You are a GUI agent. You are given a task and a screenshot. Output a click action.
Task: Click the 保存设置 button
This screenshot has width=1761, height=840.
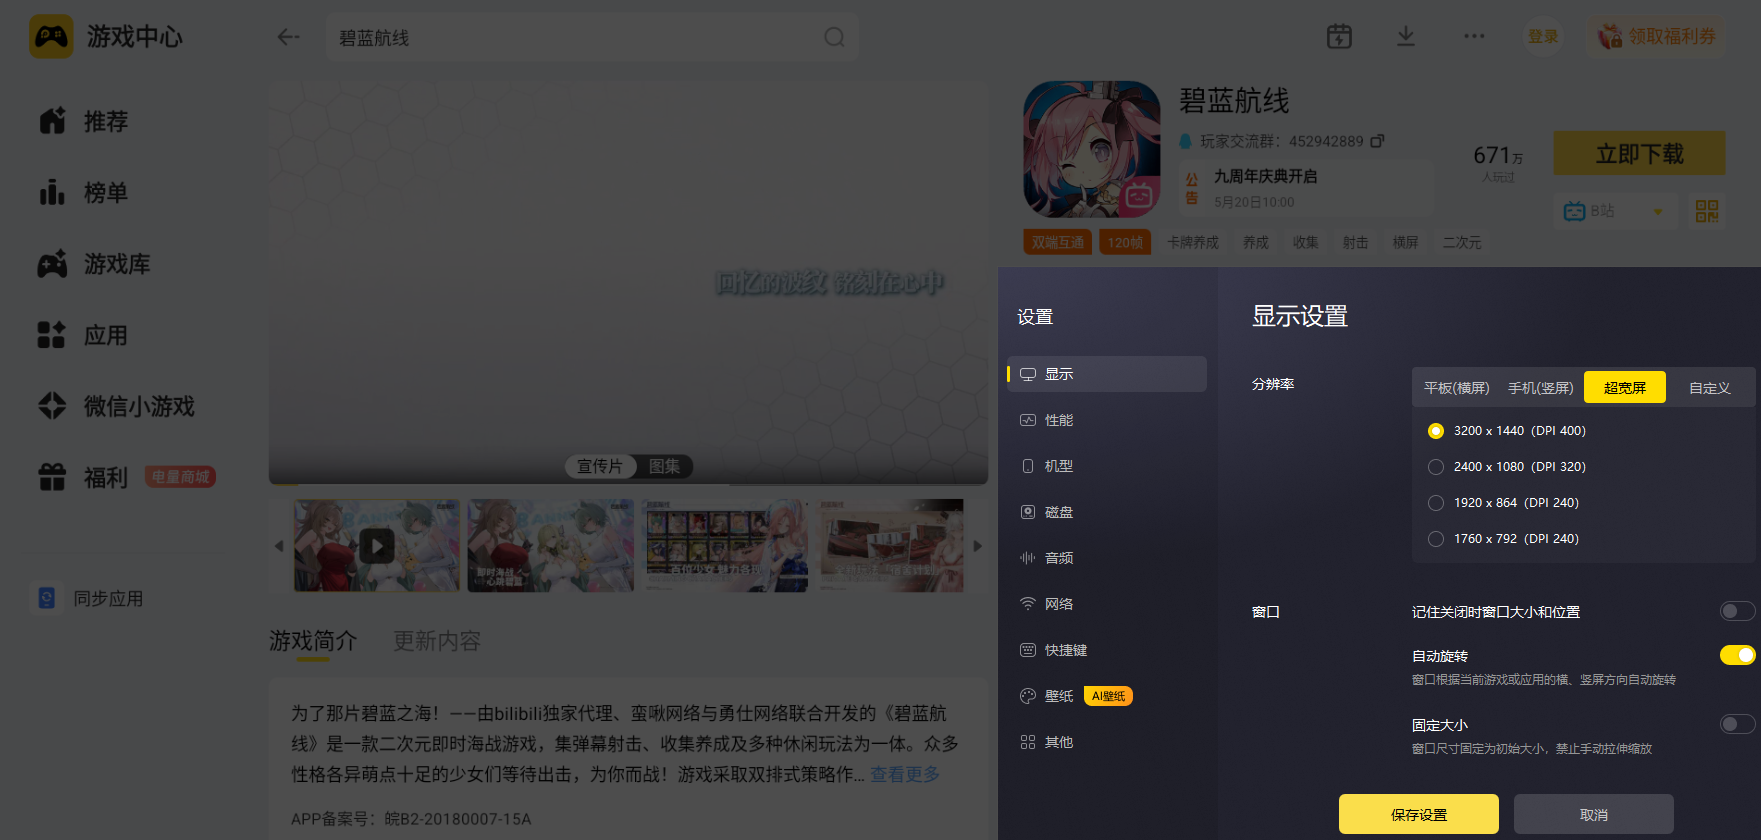(x=1419, y=814)
